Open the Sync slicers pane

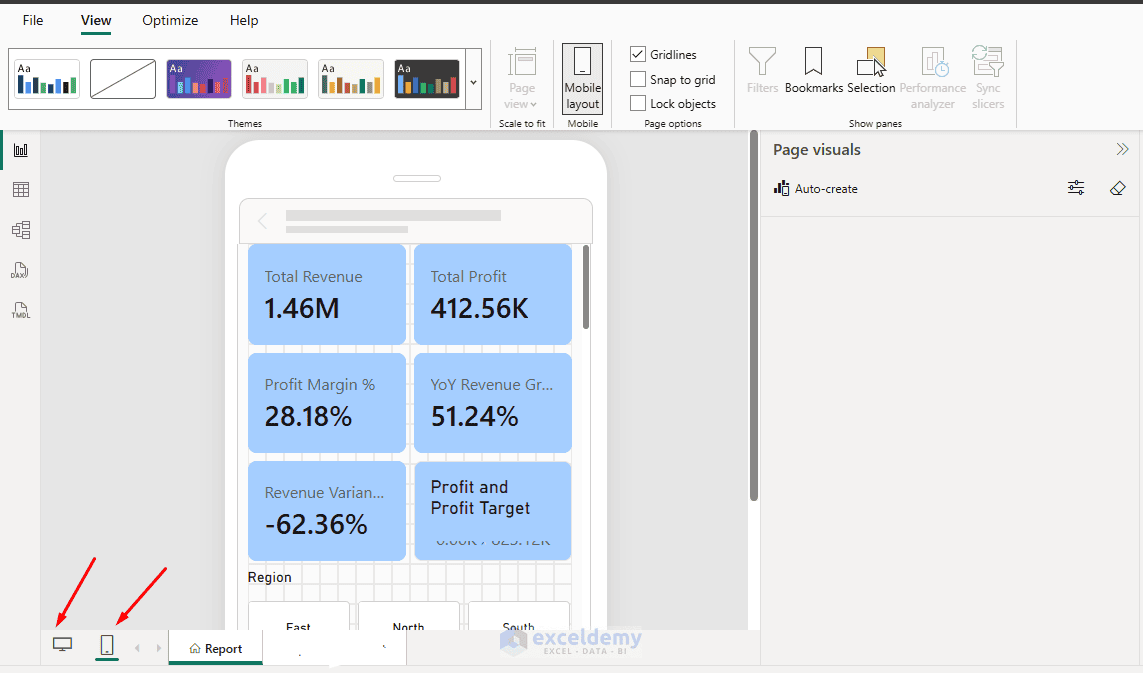988,79
